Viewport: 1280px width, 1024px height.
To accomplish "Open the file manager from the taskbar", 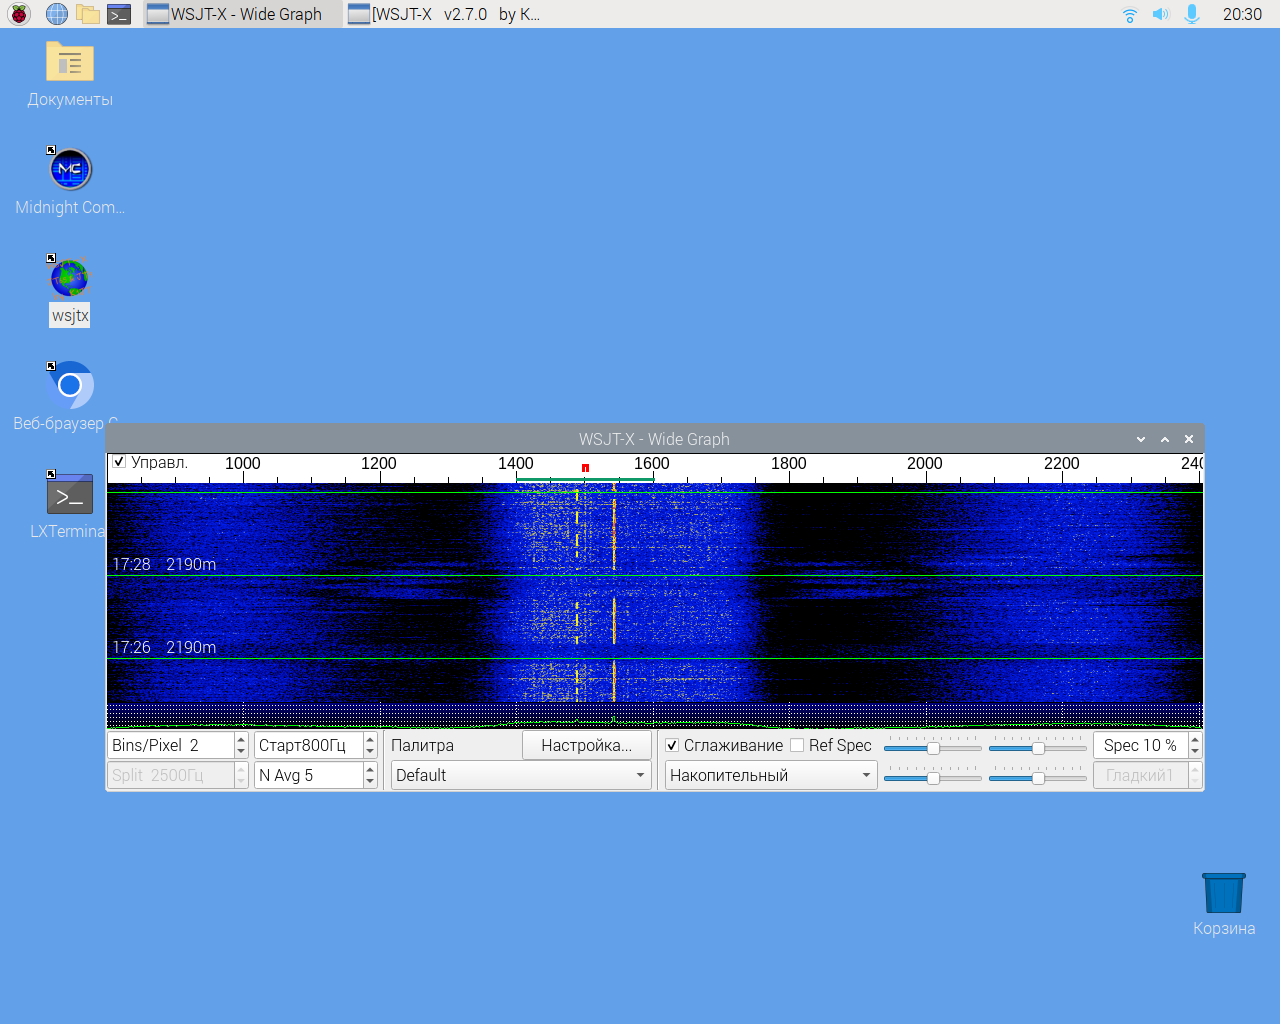I will pos(88,14).
